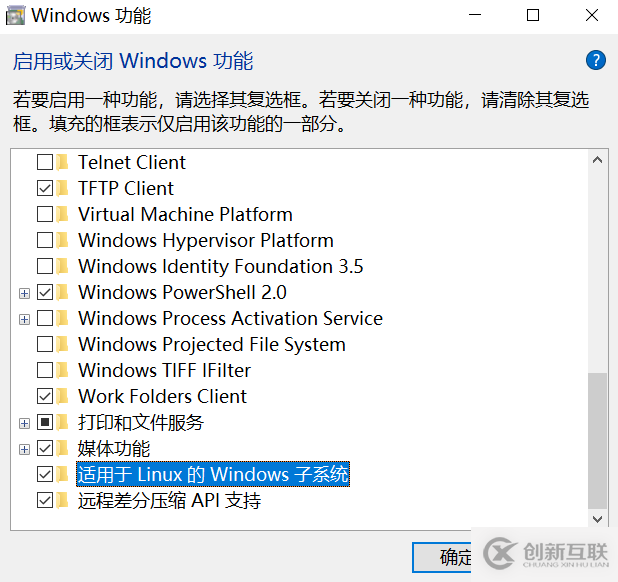Click the folder icon next to 远程差分压缩 API 支持
This screenshot has width=618, height=582.
click(64, 500)
